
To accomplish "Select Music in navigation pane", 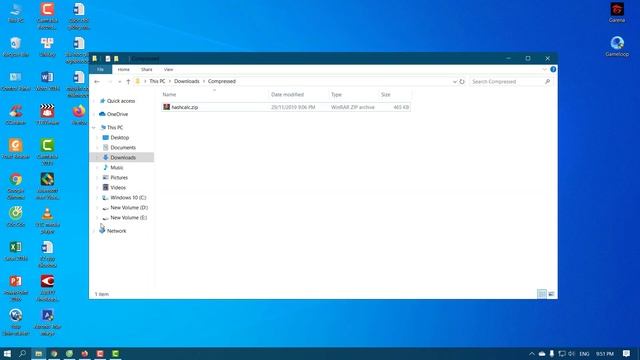I will (117, 167).
